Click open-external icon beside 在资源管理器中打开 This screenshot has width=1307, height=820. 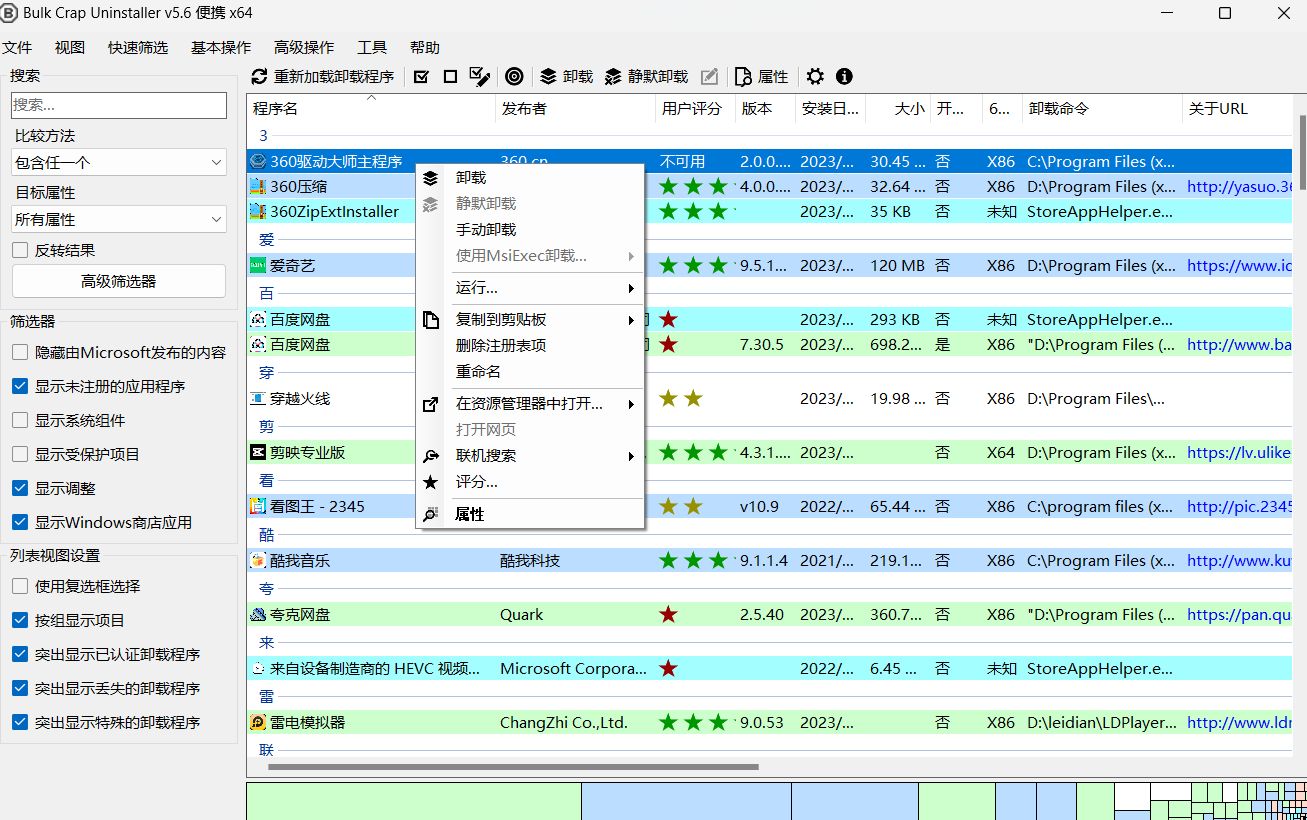click(431, 404)
